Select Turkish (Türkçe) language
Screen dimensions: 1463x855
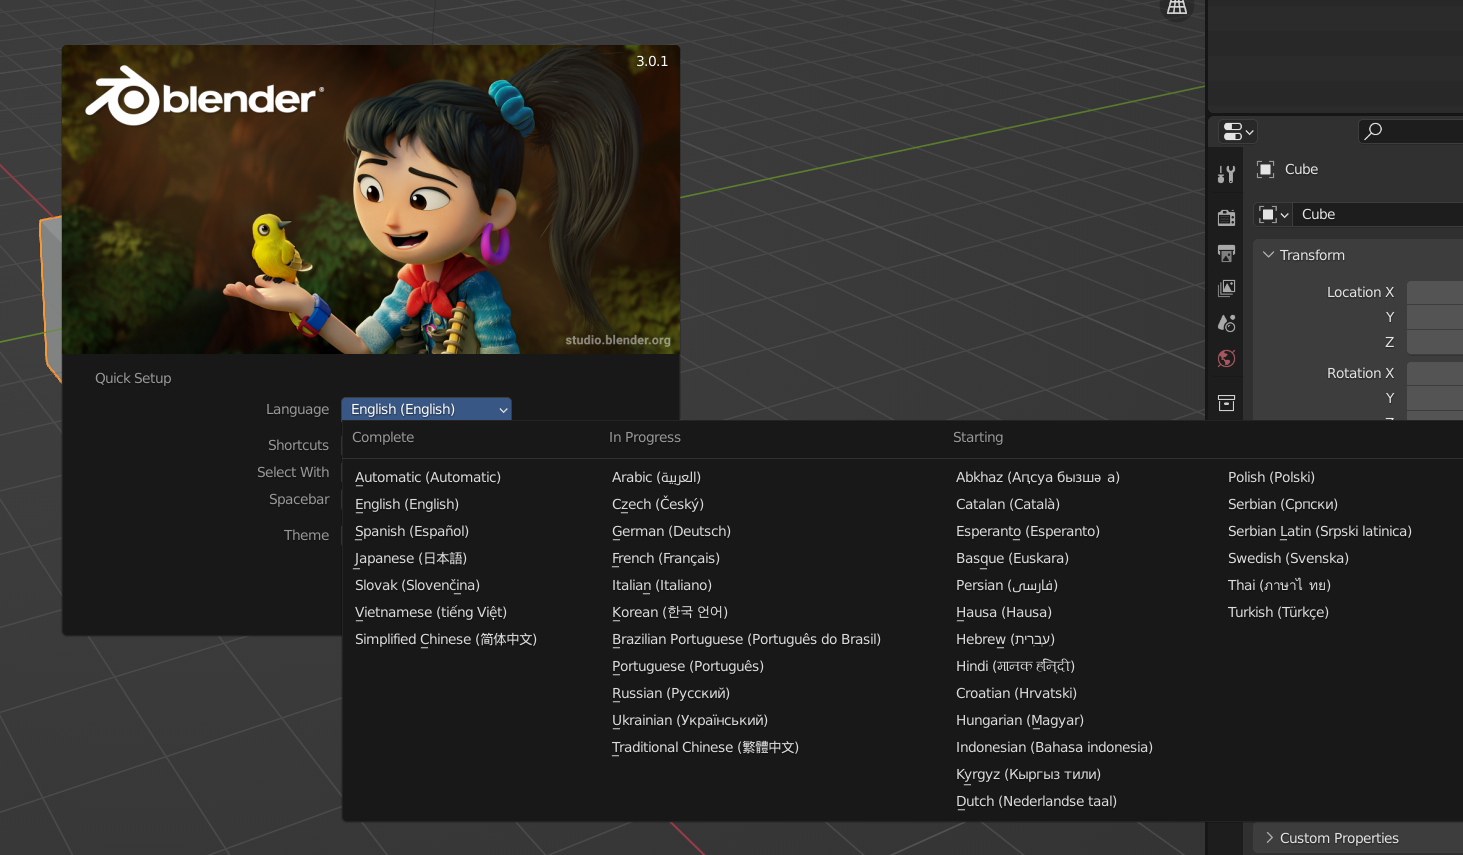(1278, 612)
